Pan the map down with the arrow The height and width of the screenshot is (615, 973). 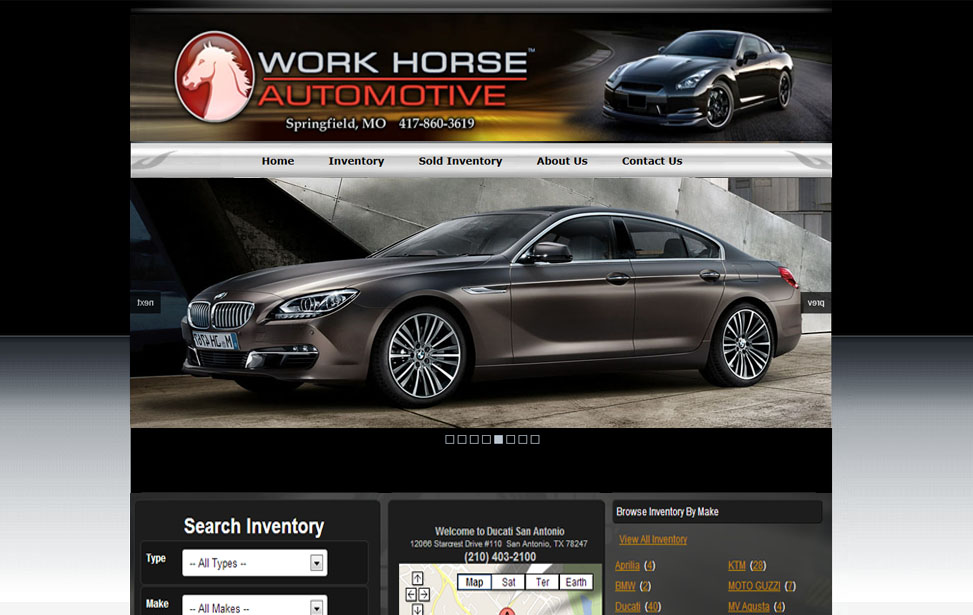[x=418, y=609]
